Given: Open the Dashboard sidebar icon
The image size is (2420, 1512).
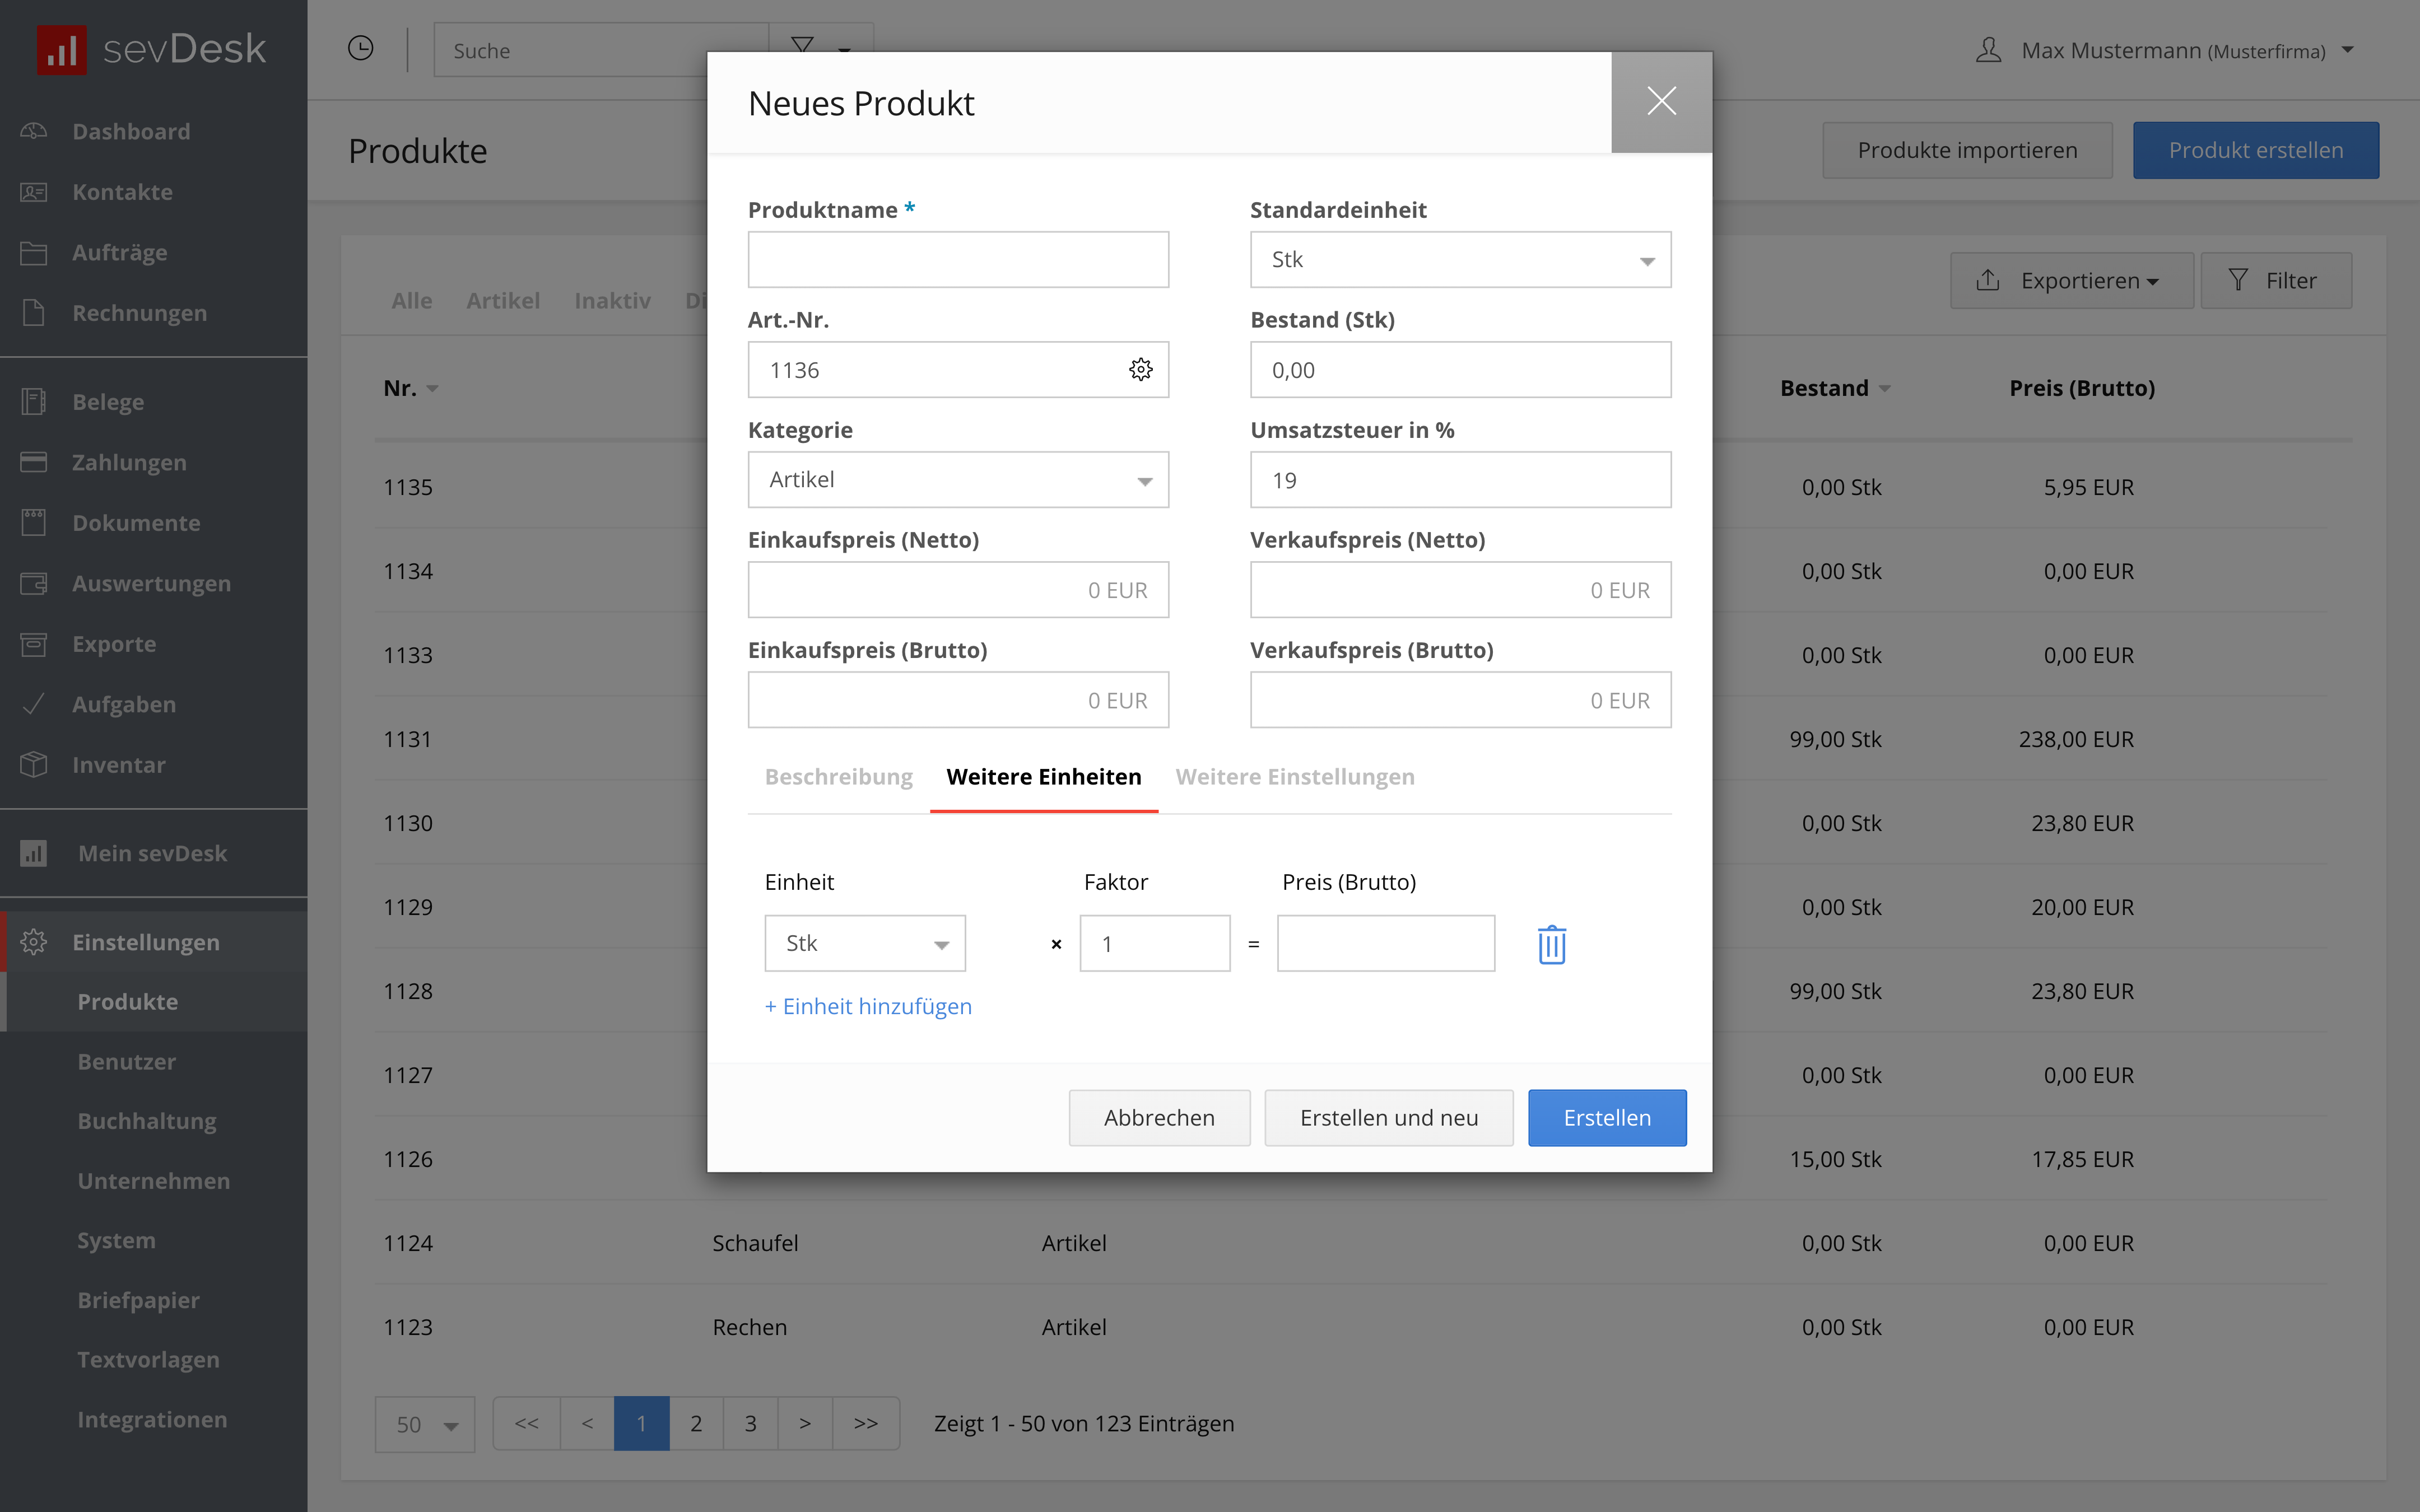Looking at the screenshot, I should [34, 131].
